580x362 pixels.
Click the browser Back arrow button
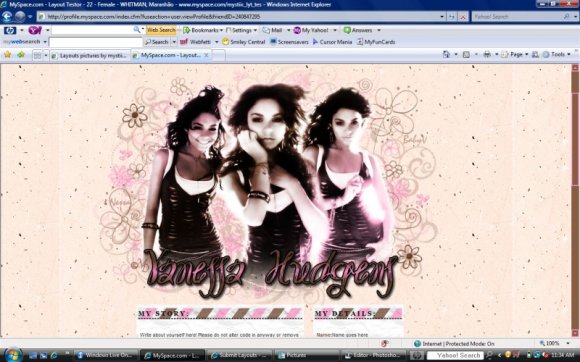click(x=7, y=17)
